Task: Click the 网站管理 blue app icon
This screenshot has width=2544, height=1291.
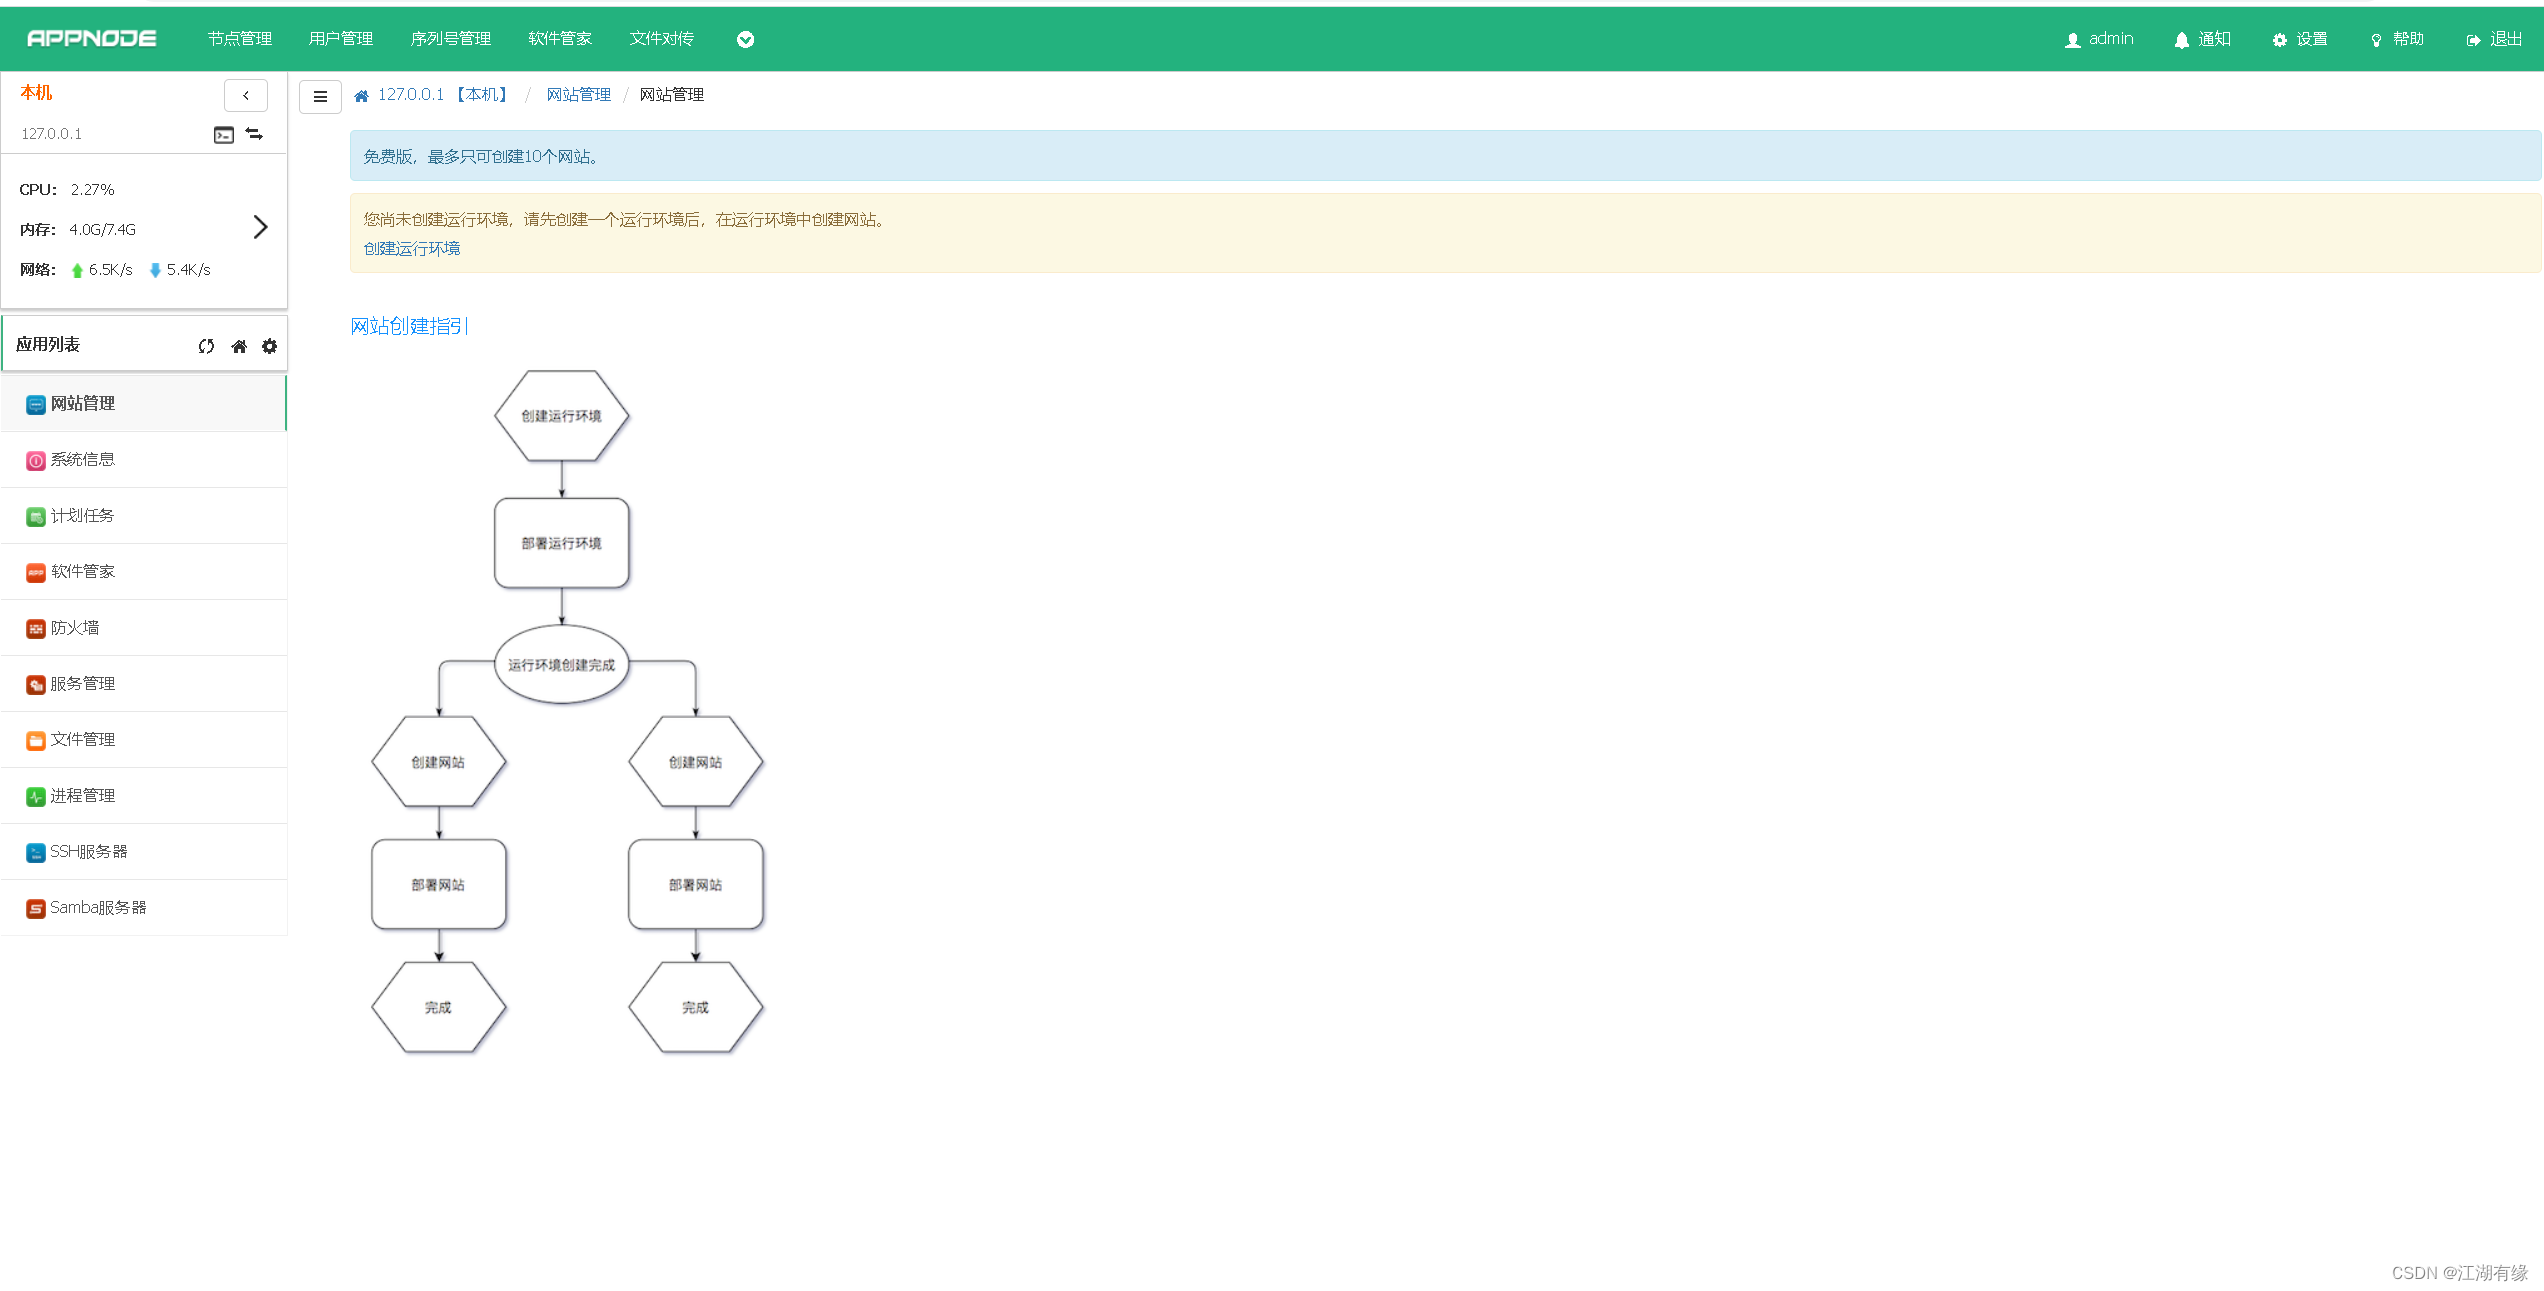Action: pyautogui.click(x=36, y=404)
